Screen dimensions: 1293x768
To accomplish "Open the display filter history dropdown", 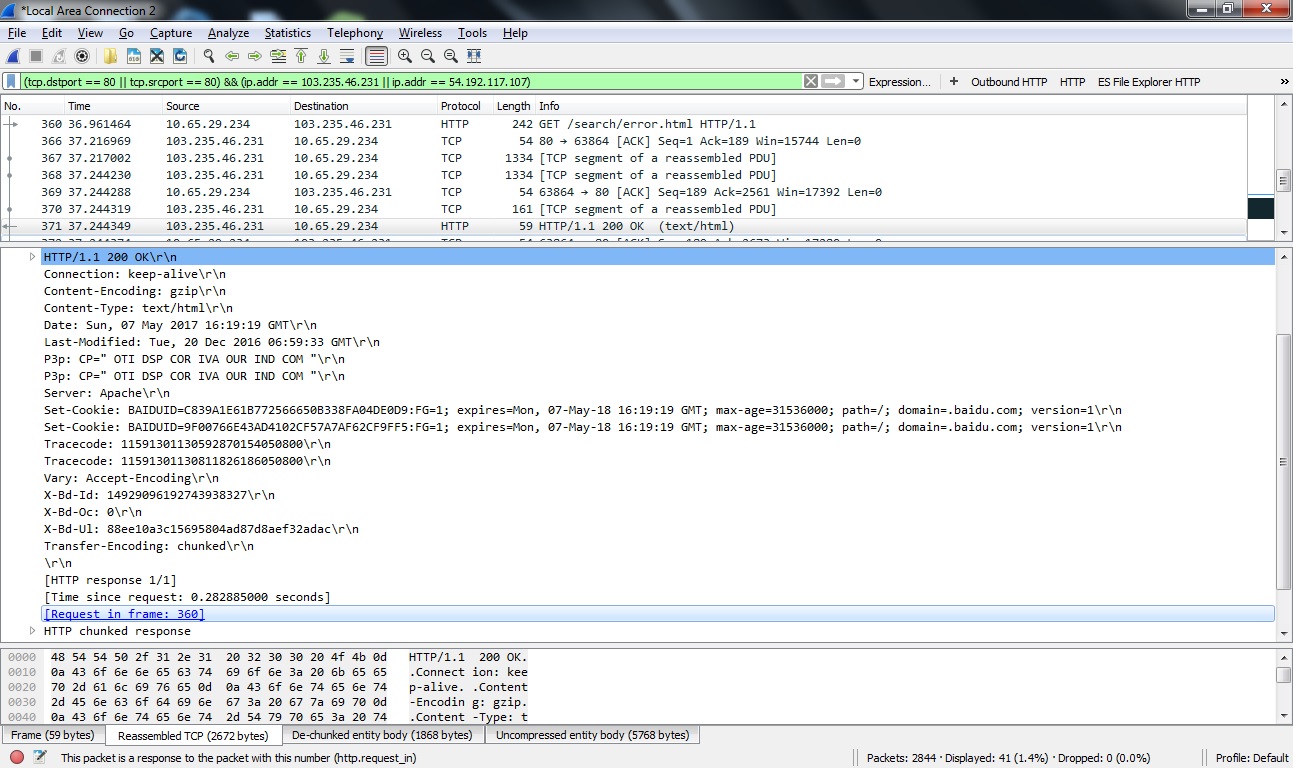I will point(856,82).
